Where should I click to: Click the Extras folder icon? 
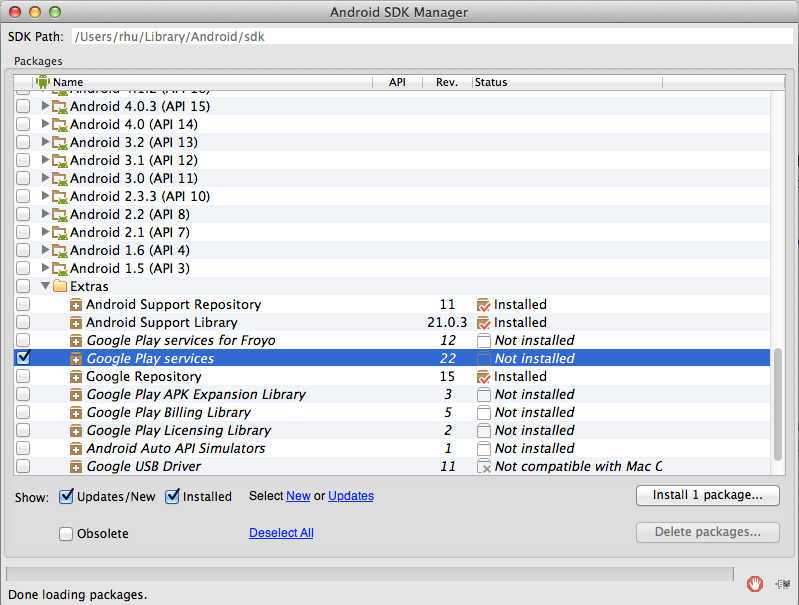60,286
